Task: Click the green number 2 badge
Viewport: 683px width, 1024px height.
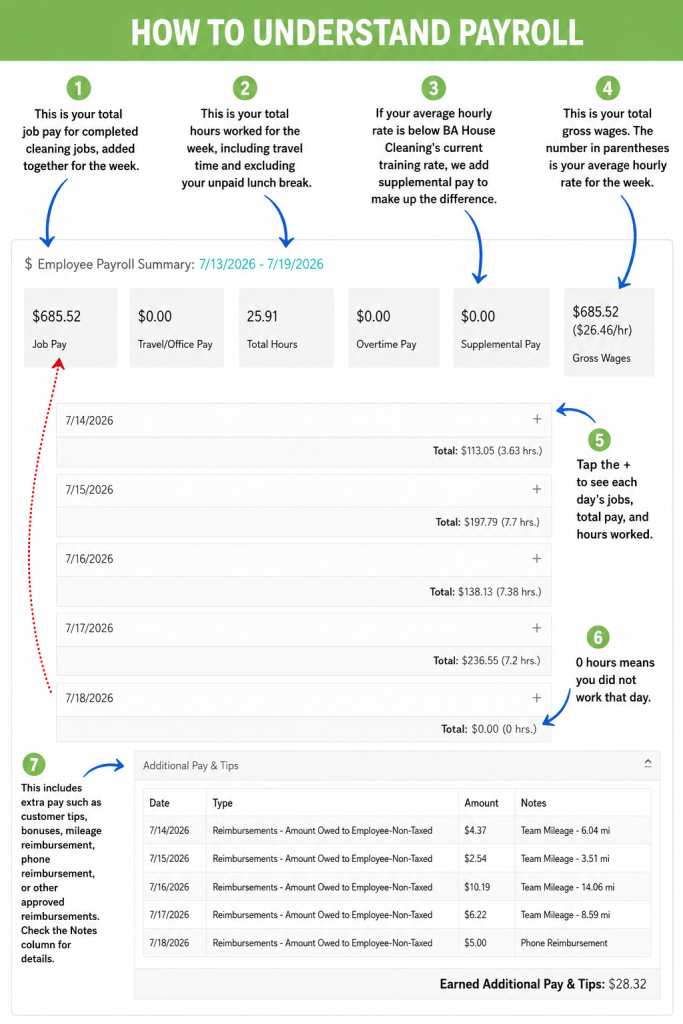Action: 245,88
